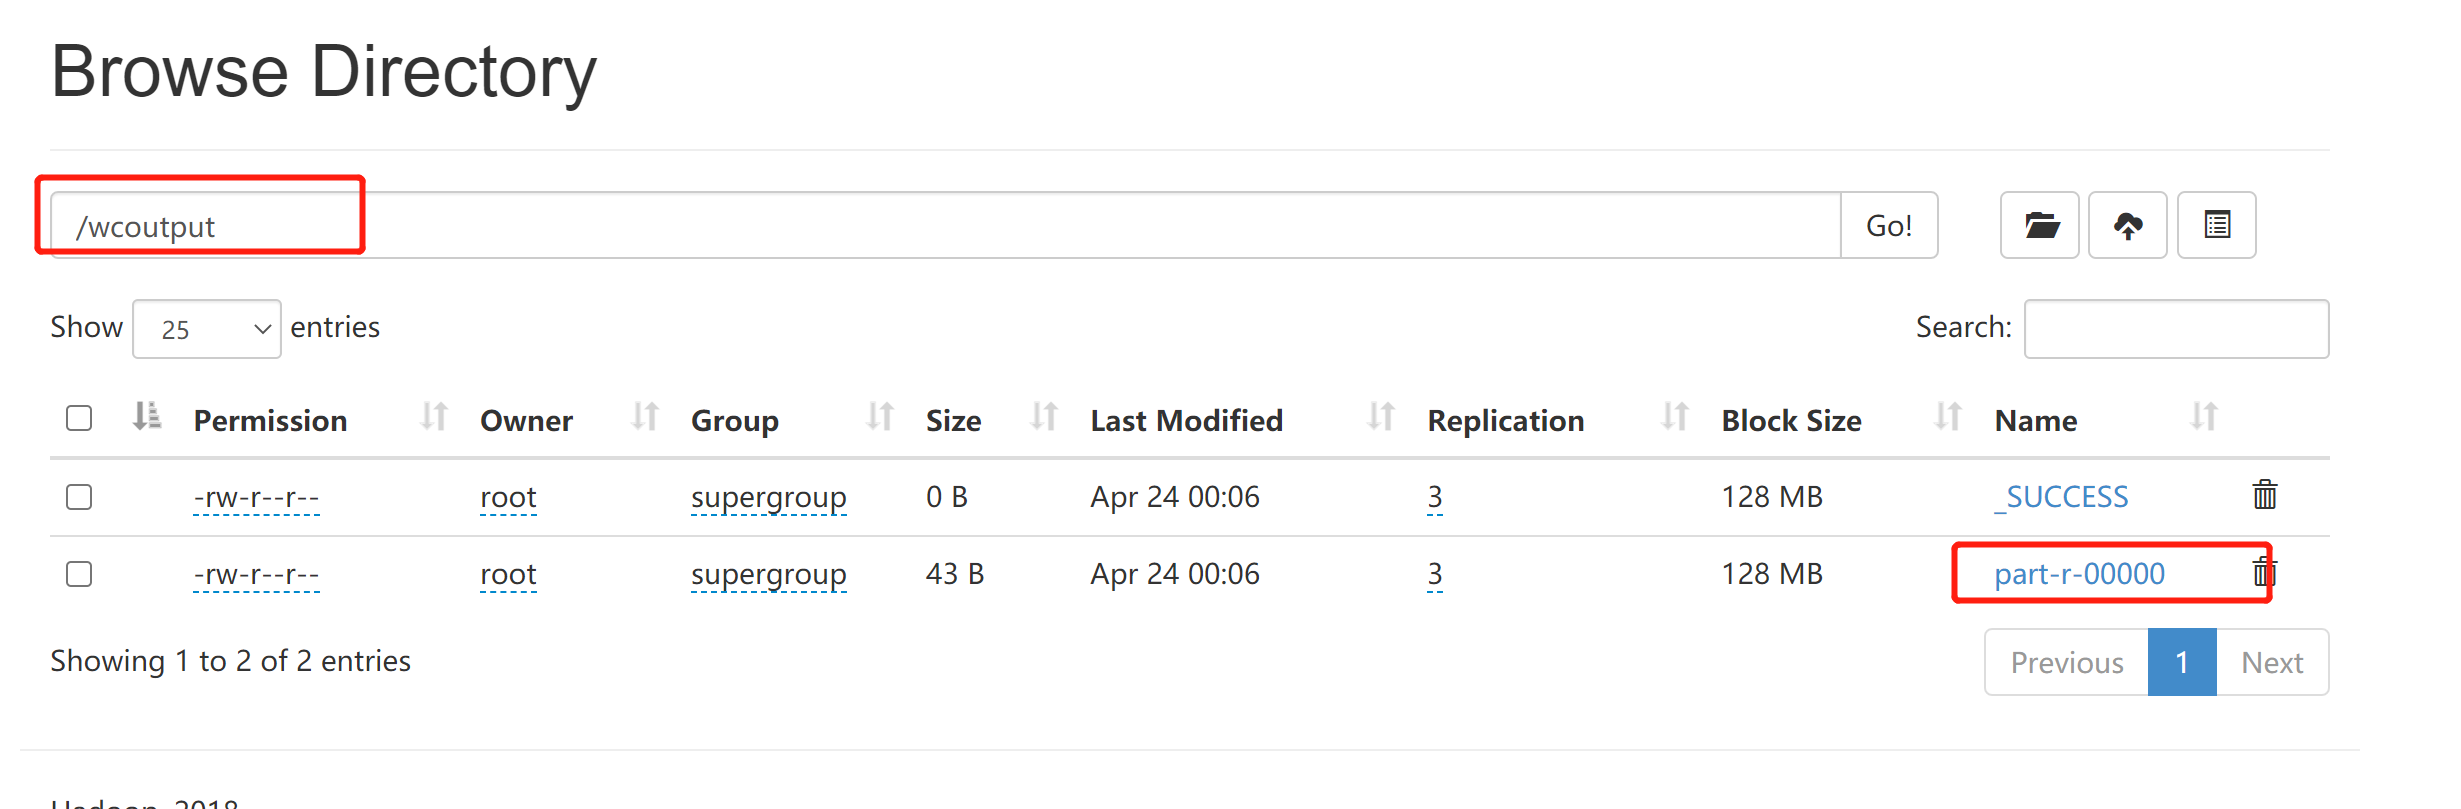This screenshot has height=809, width=2461.
Task: Sort by Last Modified column arrows
Action: coord(1380,416)
